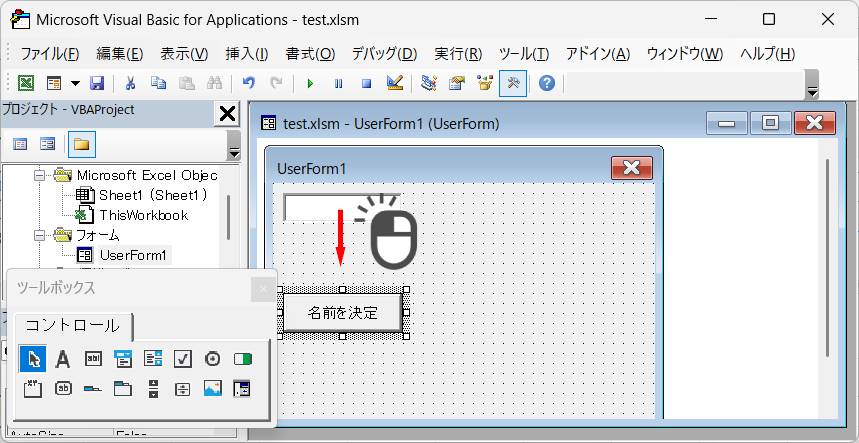Pick the TextBox tool in toolbox
The height and width of the screenshot is (443, 859).
pyautogui.click(x=93, y=359)
